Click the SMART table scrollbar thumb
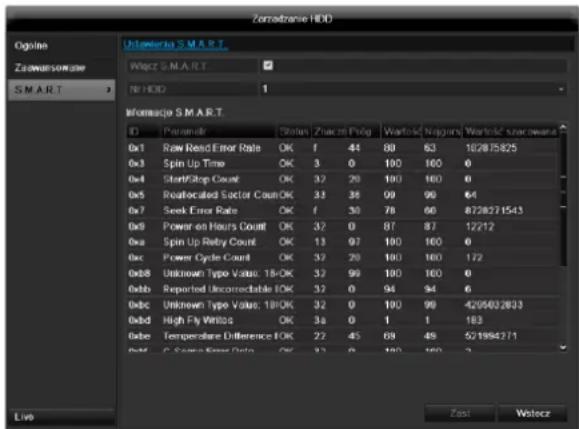Viewport: 579px width, 429px height. coord(563,199)
